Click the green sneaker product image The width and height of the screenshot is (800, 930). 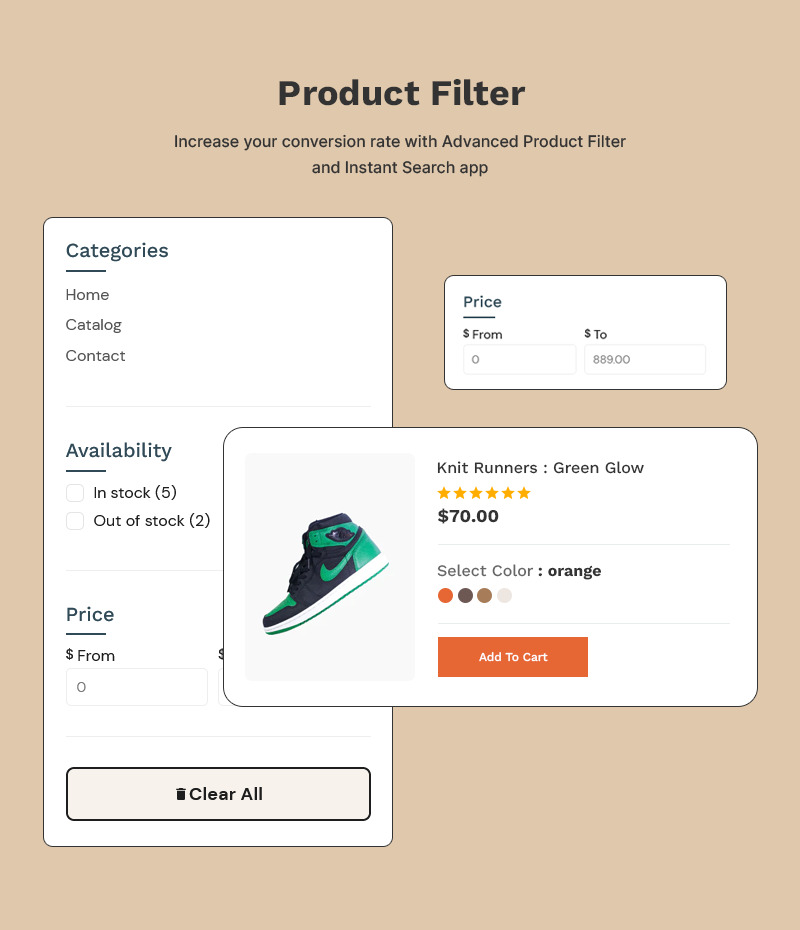coord(329,566)
